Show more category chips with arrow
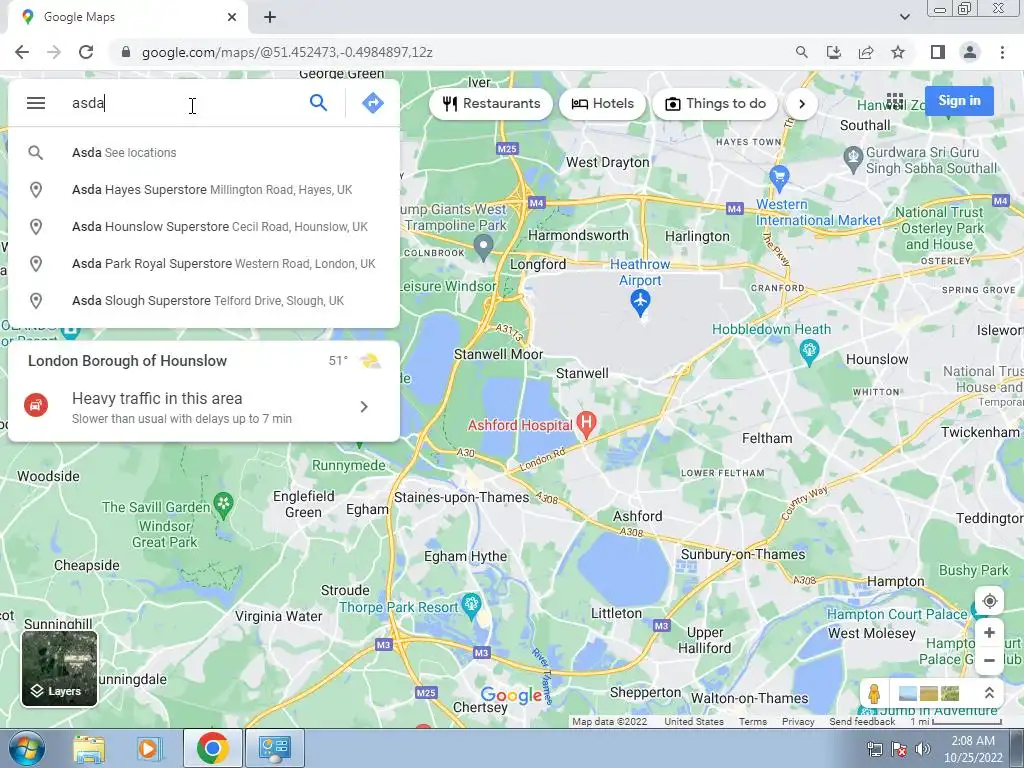Image resolution: width=1024 pixels, height=768 pixels. 802,104
